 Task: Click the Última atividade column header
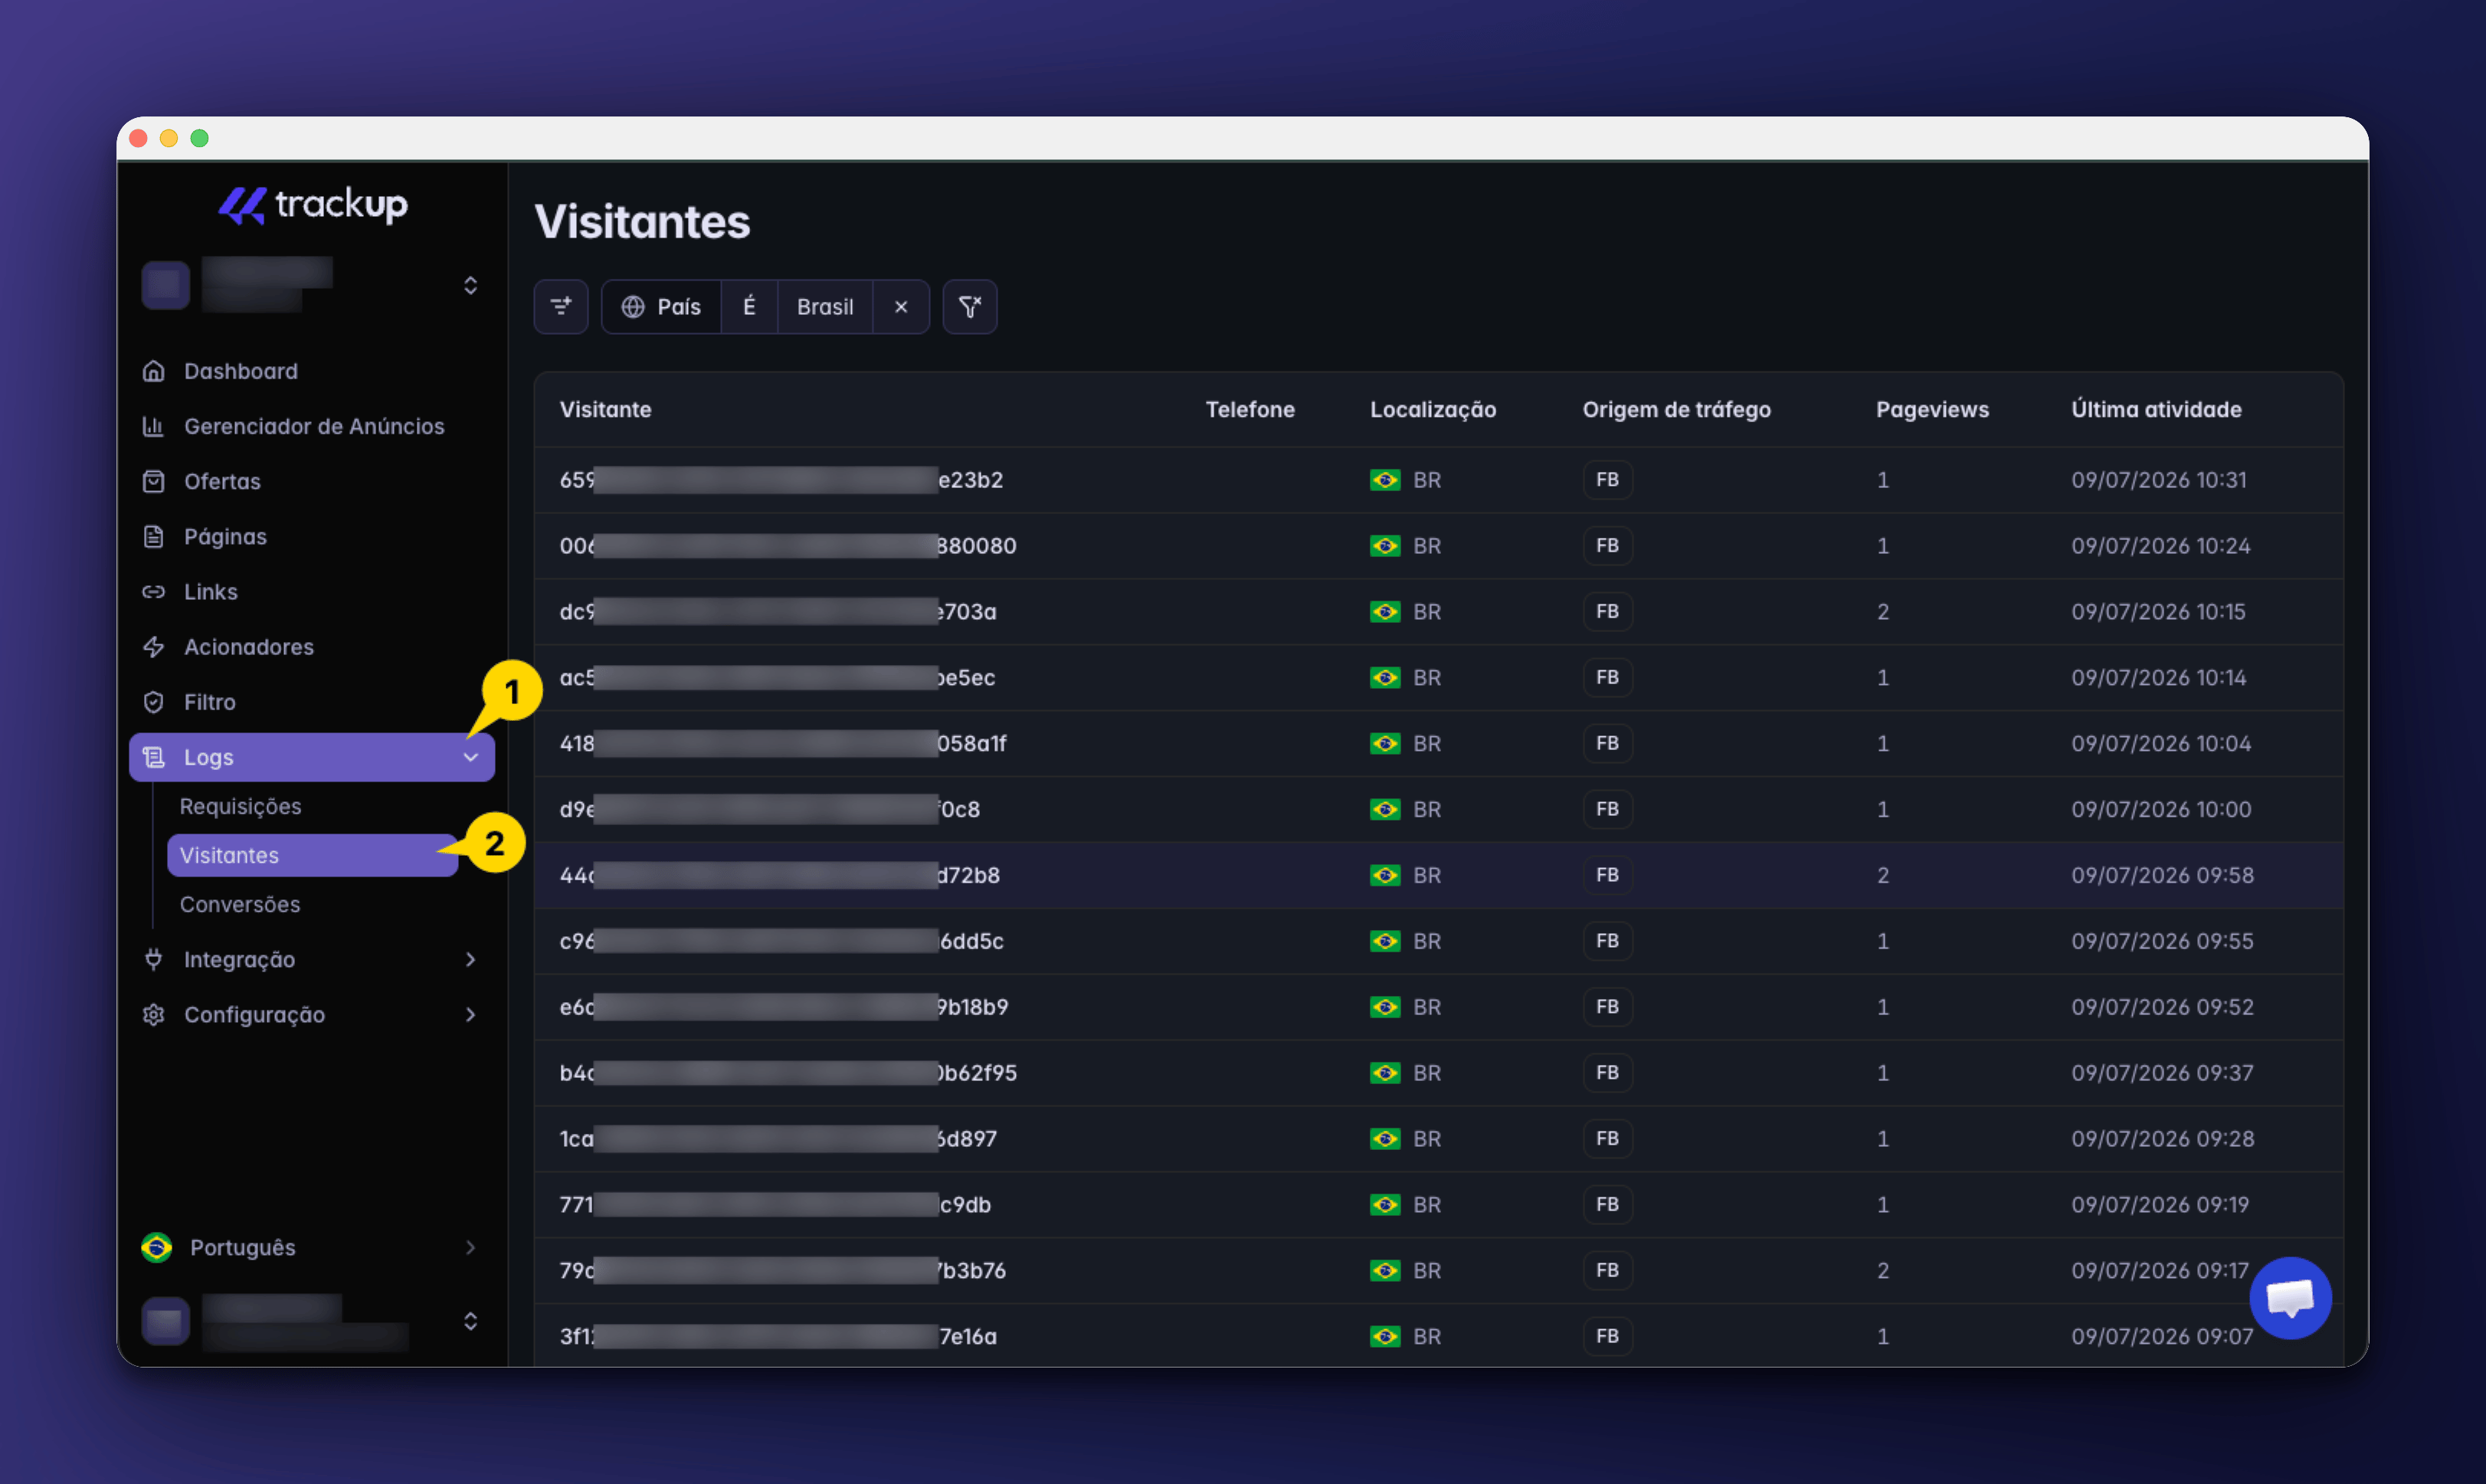tap(2156, 409)
